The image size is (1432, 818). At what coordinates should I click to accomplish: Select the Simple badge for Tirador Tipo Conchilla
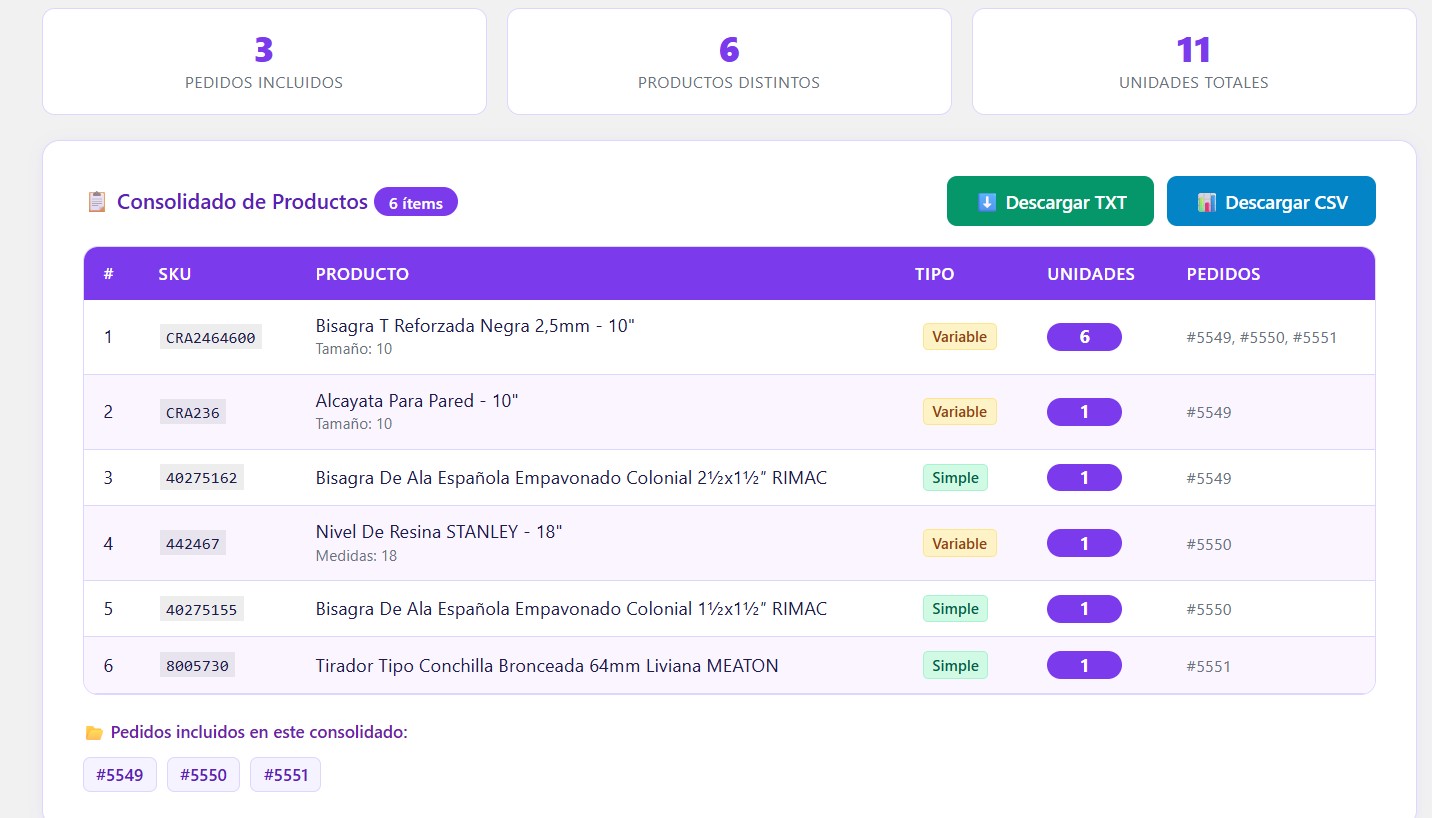point(955,665)
